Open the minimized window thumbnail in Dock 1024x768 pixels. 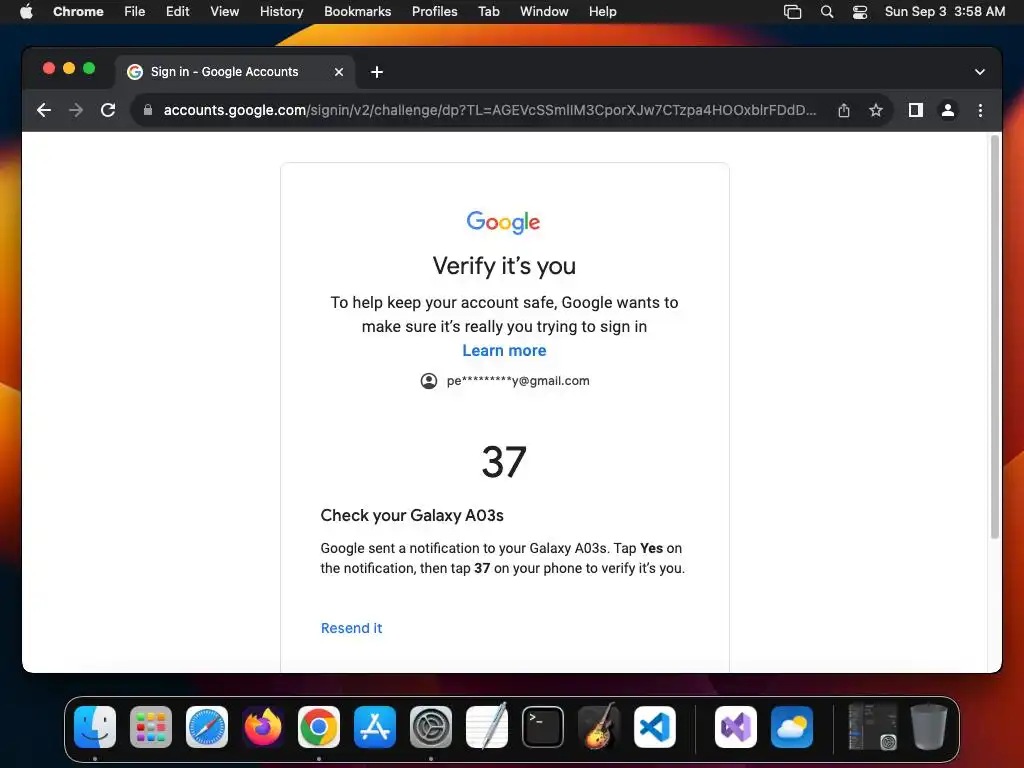[x=872, y=726]
